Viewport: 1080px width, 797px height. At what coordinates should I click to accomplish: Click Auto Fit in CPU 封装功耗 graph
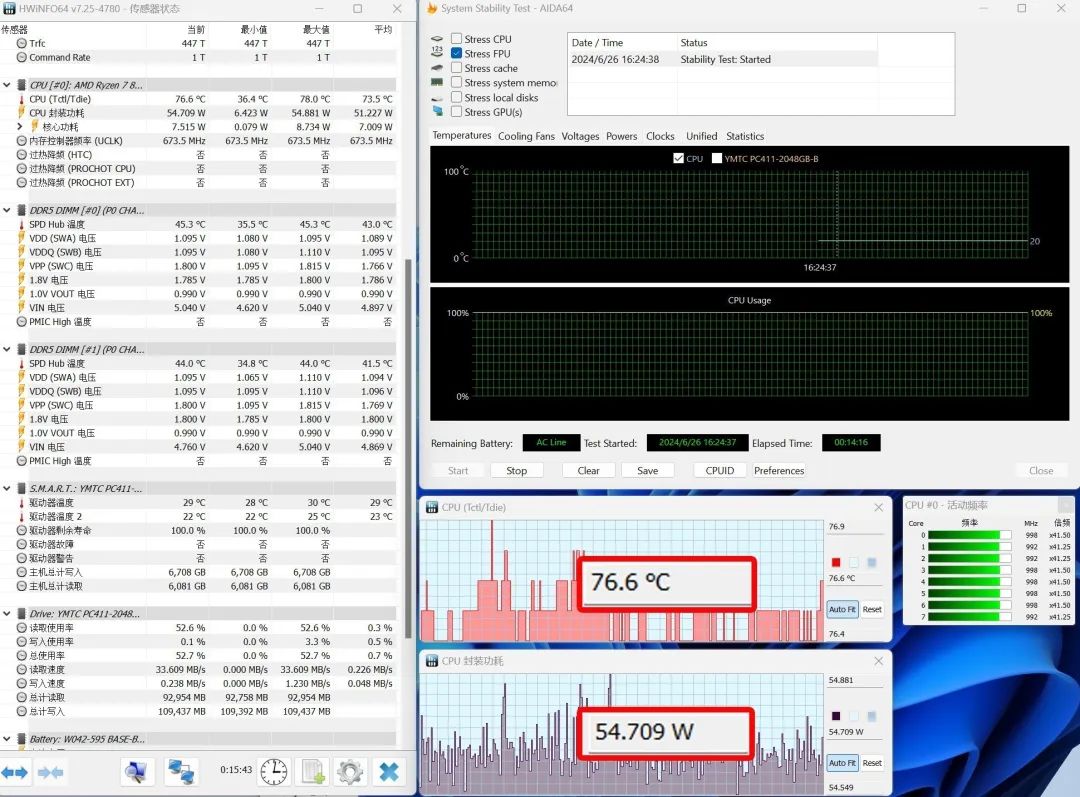tap(842, 763)
